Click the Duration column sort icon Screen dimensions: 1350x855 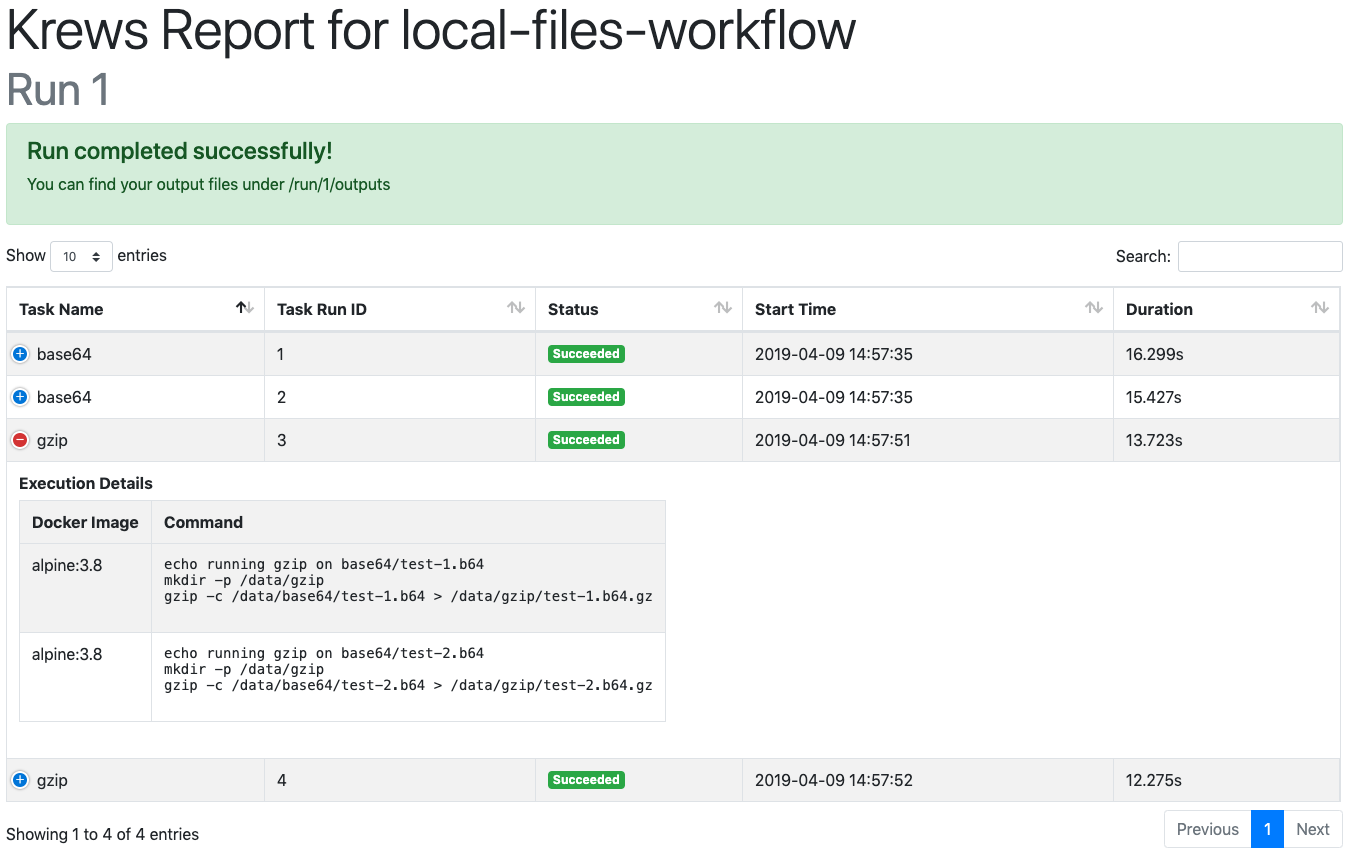[1320, 309]
